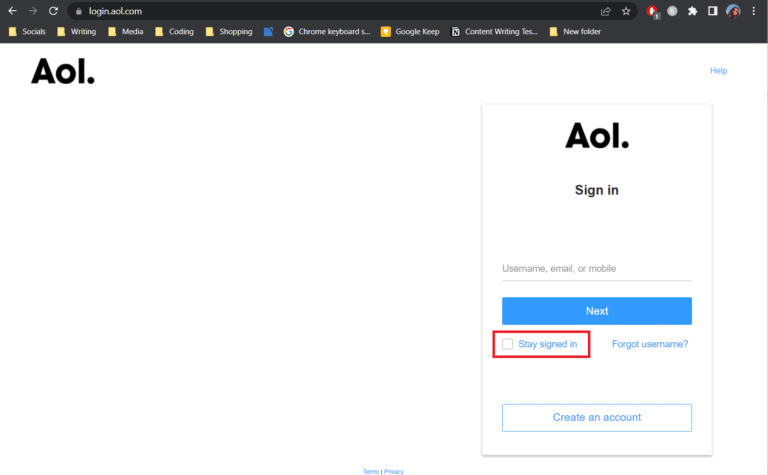Expand the Coding bookmark folder
Screen dimensions: 768x475
coord(174,31)
